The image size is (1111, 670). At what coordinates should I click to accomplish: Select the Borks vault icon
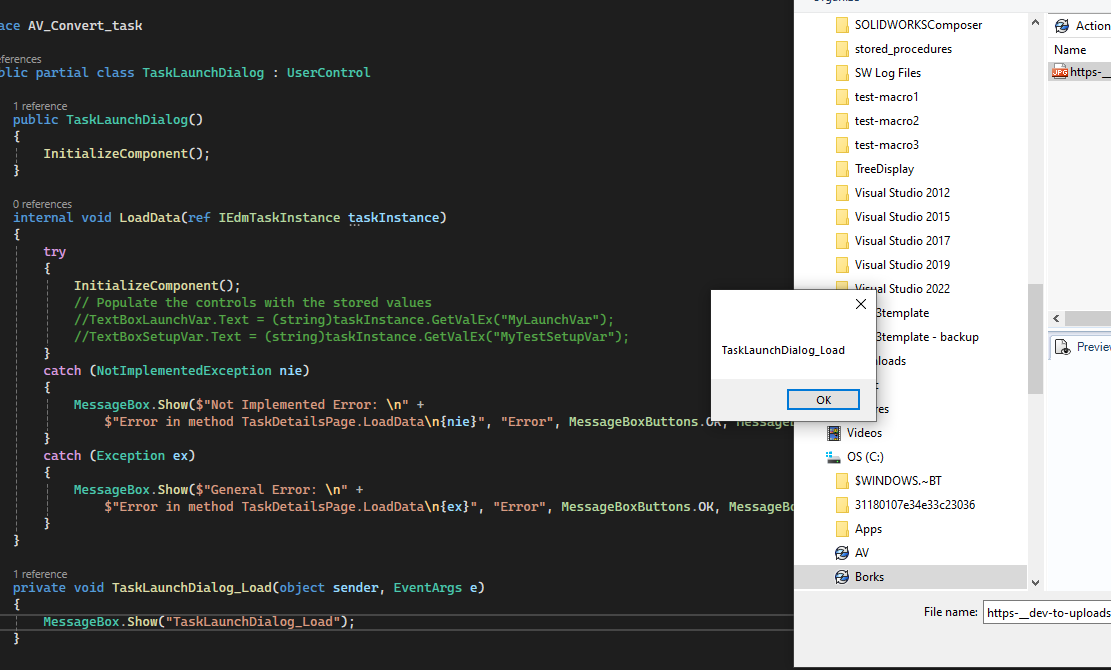(x=842, y=577)
